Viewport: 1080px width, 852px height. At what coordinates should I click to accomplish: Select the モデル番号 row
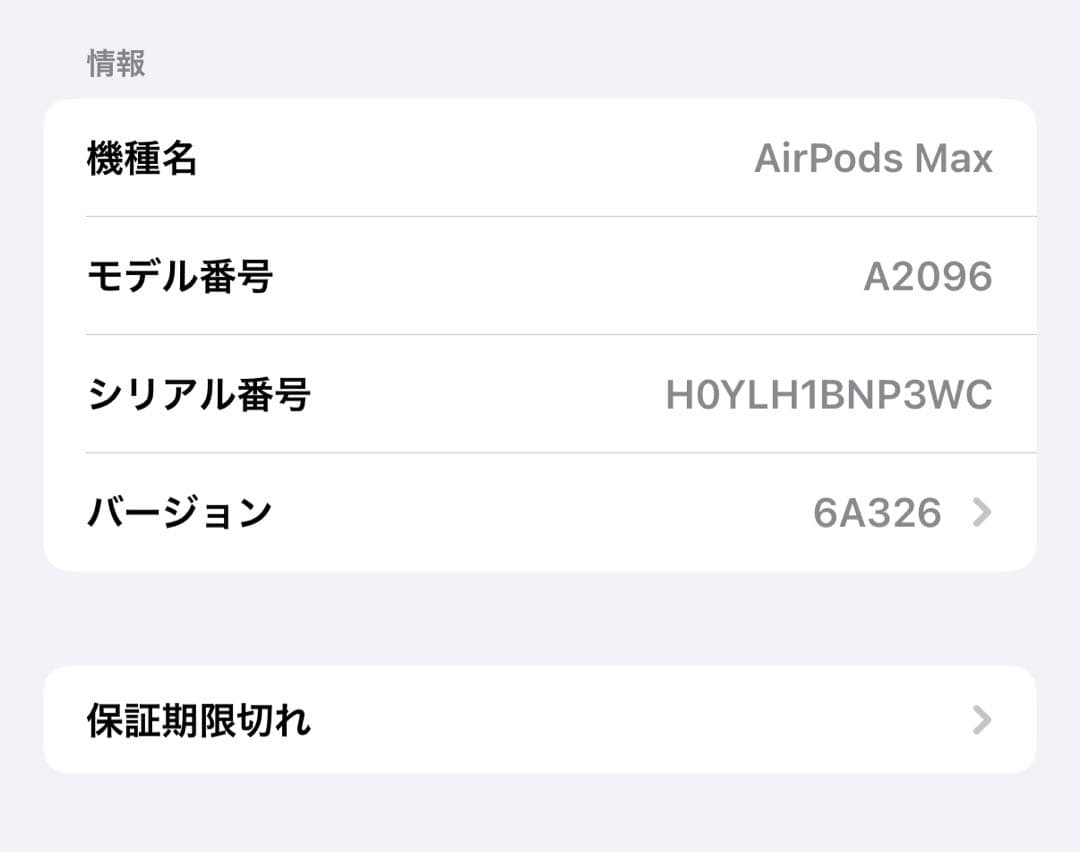[540, 276]
